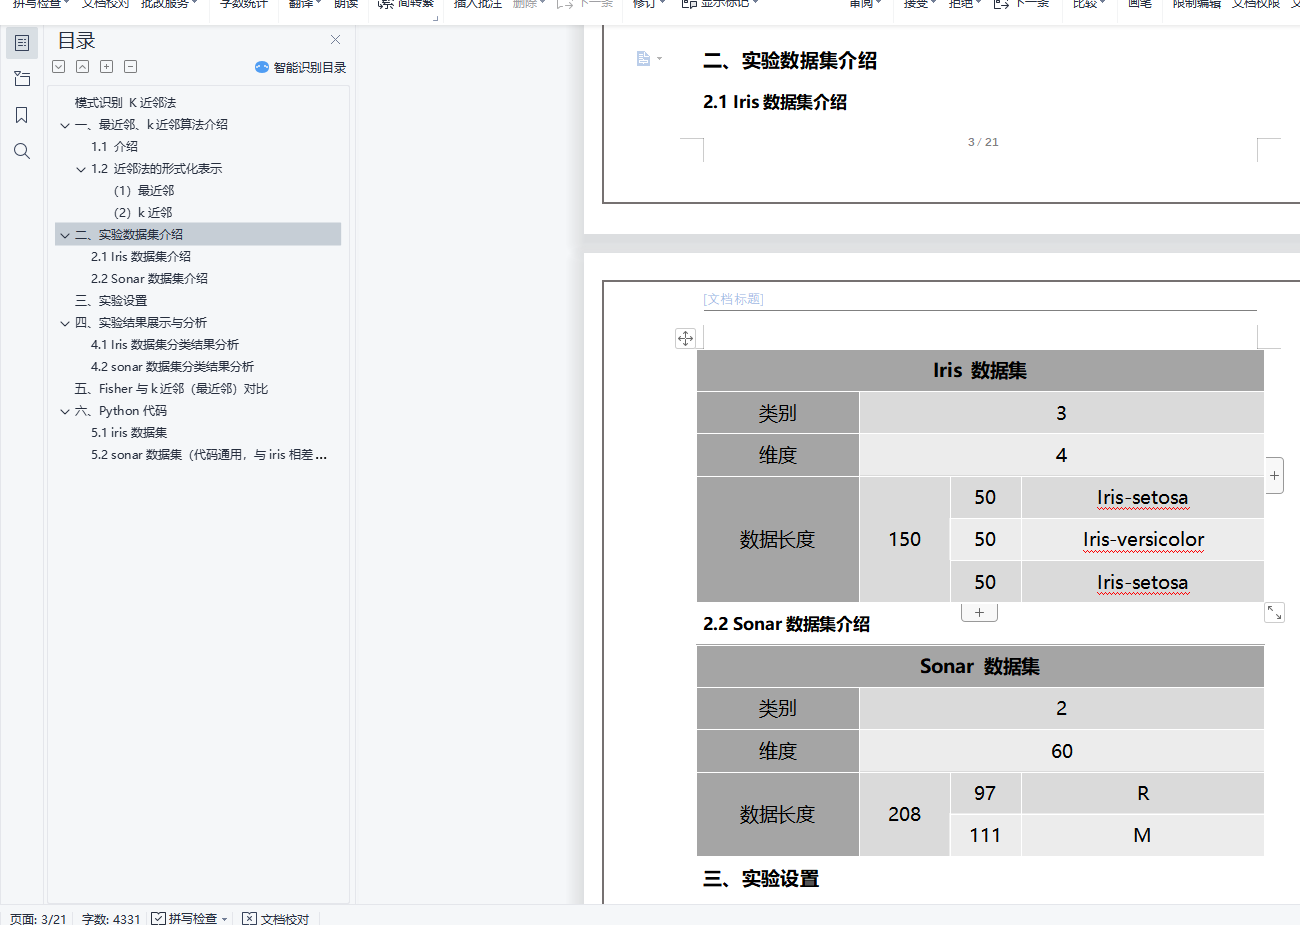1300x925 pixels.
Task: Click the 2.2 Sonar 数据集介绍 document heading
Action: [786, 624]
